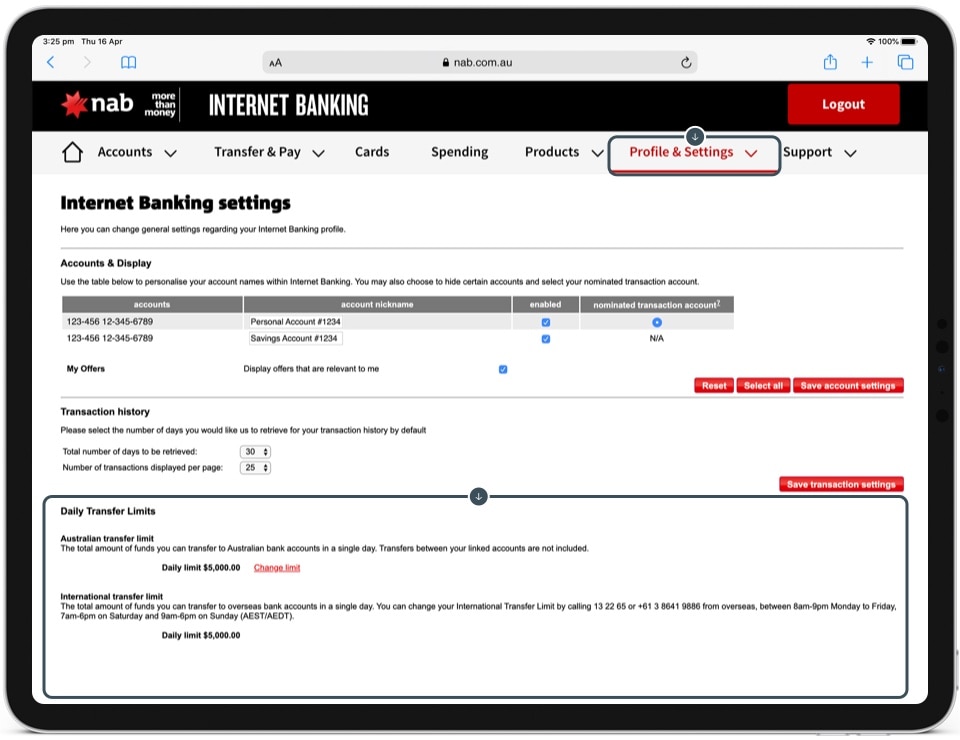
Task: Tap the page reload icon
Action: (686, 62)
